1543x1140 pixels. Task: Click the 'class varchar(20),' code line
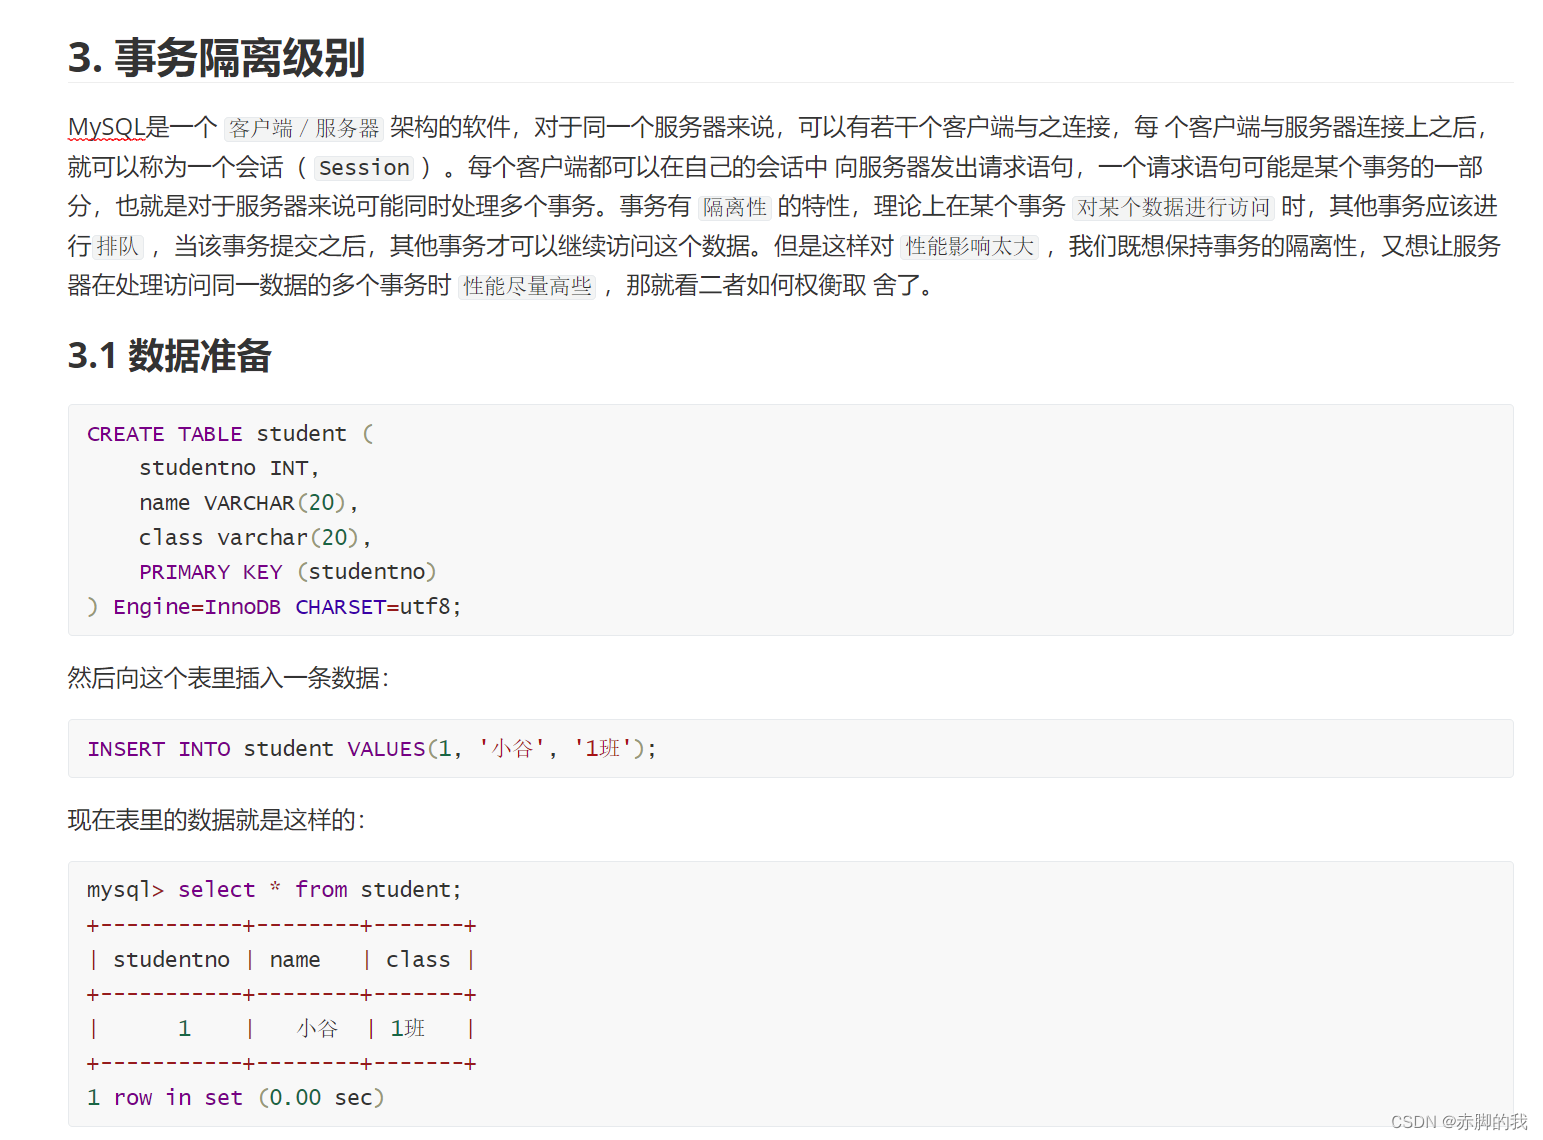(x=255, y=538)
